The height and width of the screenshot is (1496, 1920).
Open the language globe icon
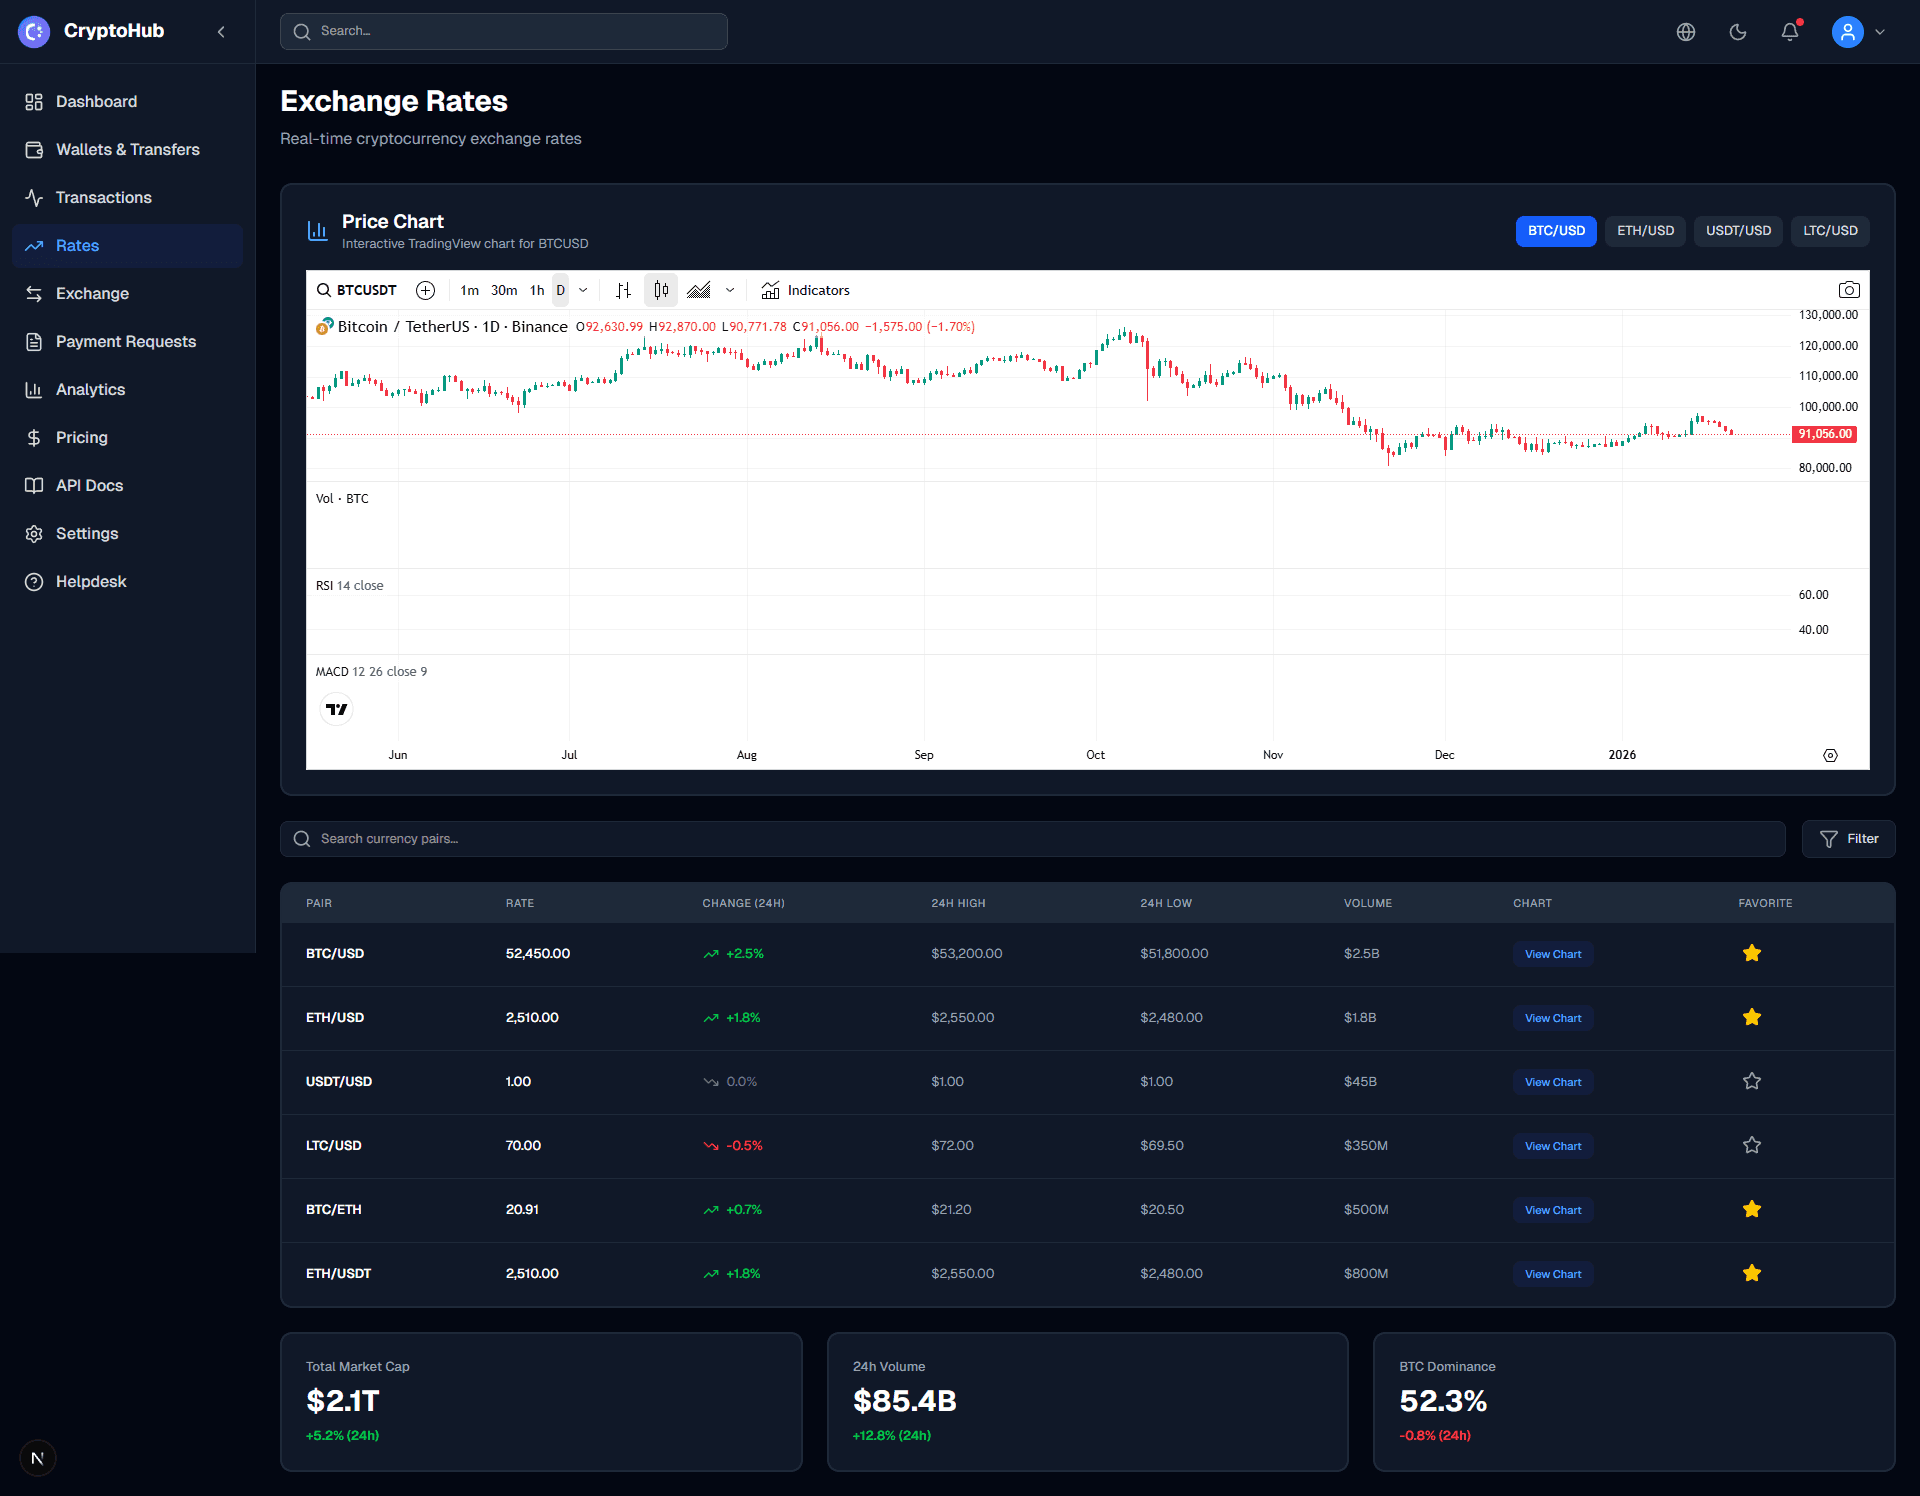[1685, 32]
